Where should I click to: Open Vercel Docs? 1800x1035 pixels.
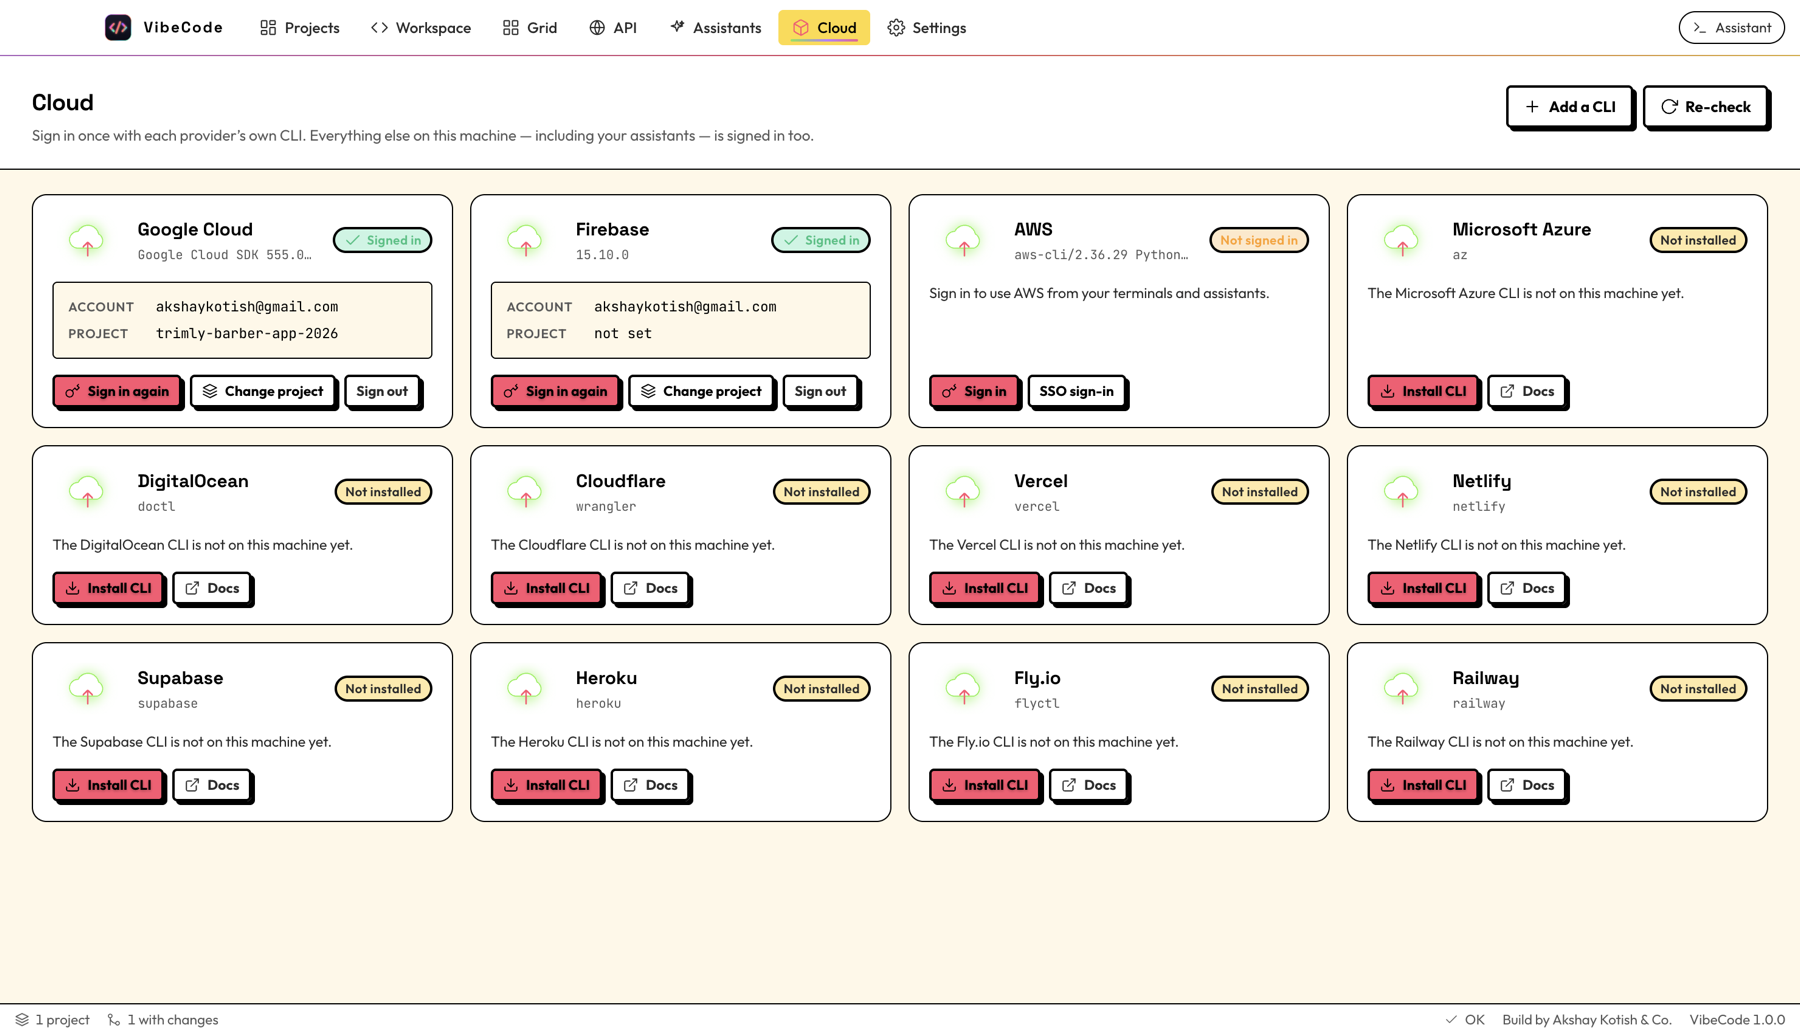click(x=1088, y=588)
